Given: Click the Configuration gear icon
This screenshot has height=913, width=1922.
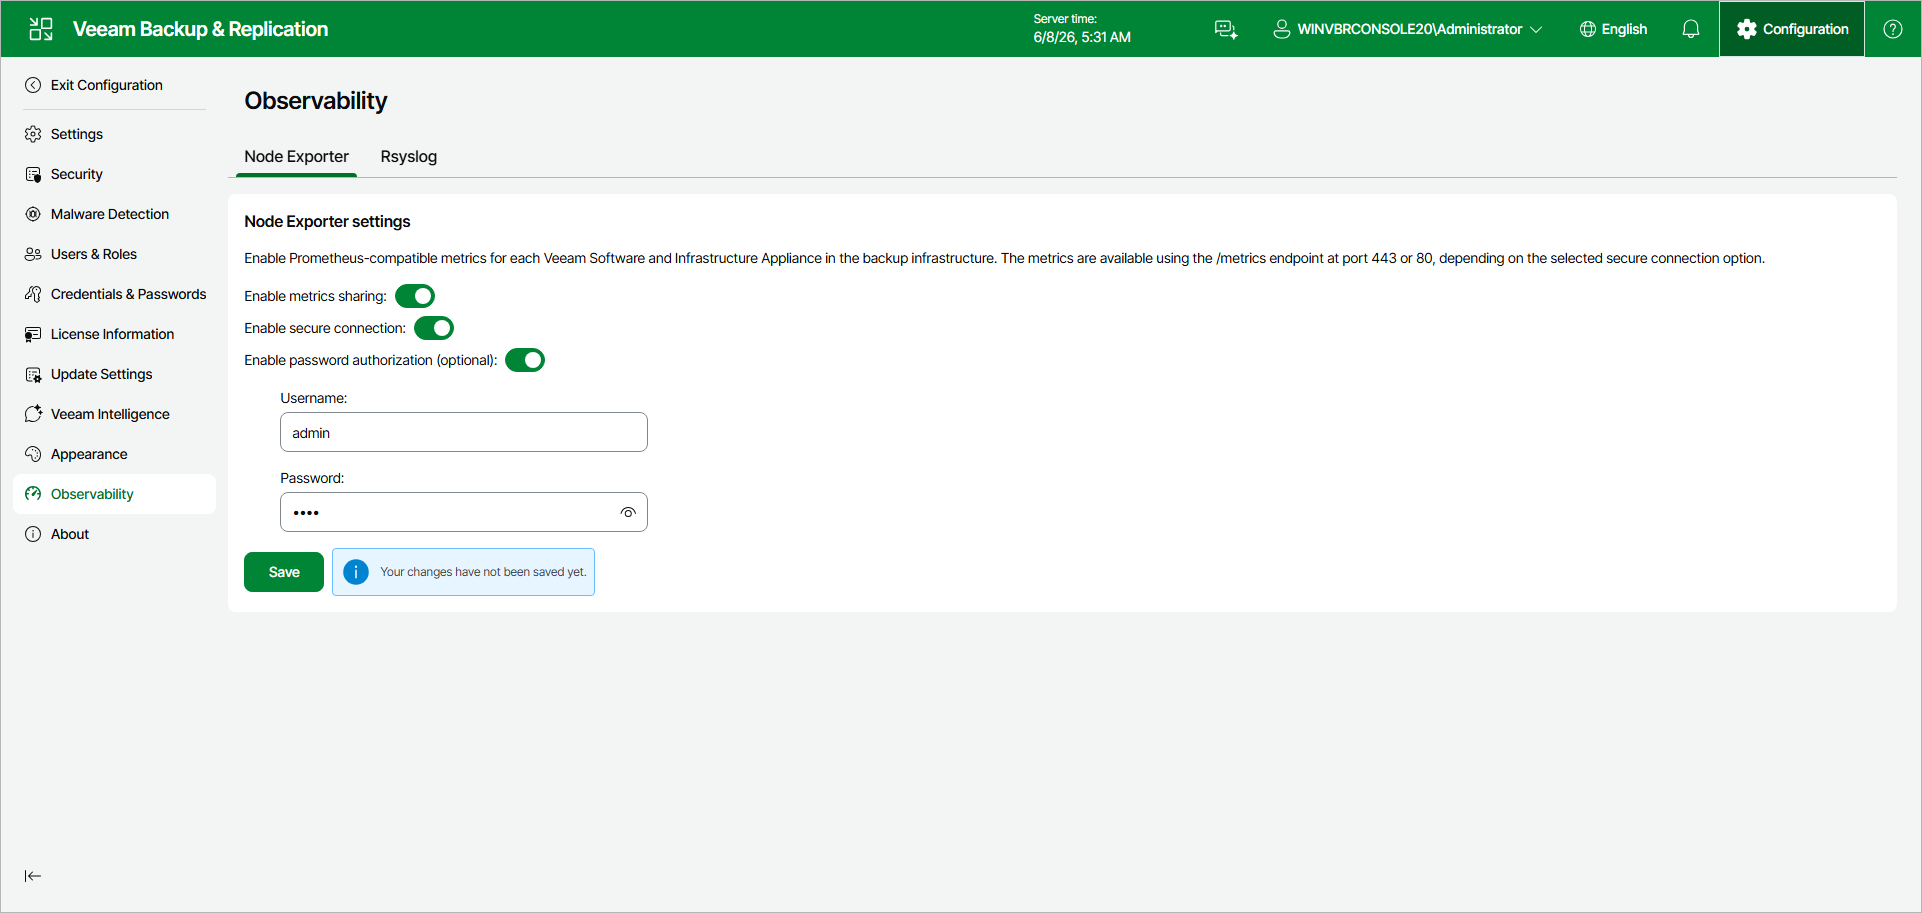Looking at the screenshot, I should click(x=1747, y=29).
